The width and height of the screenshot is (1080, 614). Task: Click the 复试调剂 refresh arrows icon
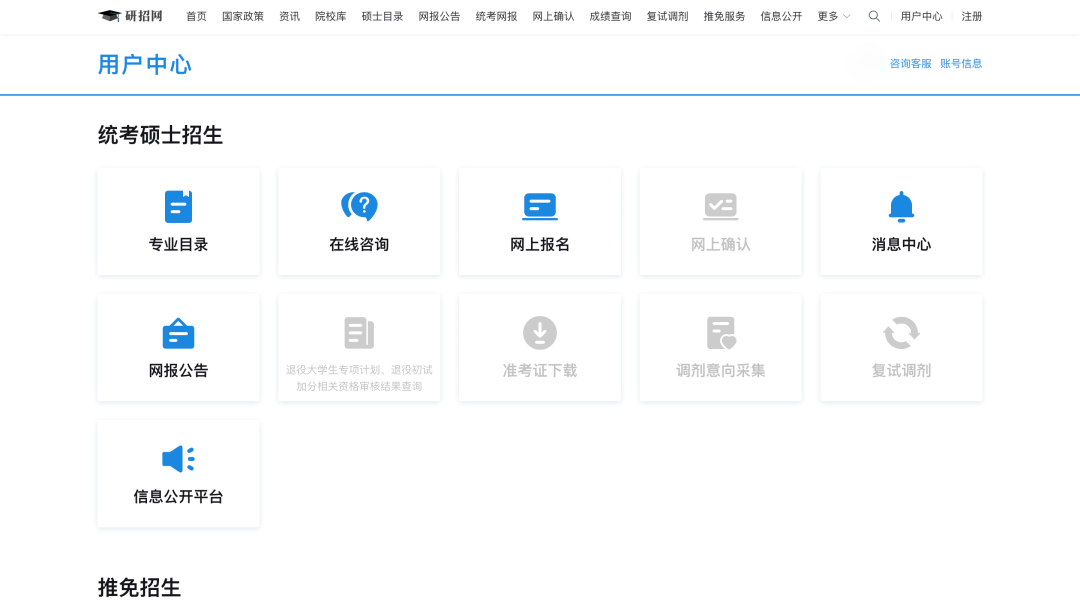(901, 333)
